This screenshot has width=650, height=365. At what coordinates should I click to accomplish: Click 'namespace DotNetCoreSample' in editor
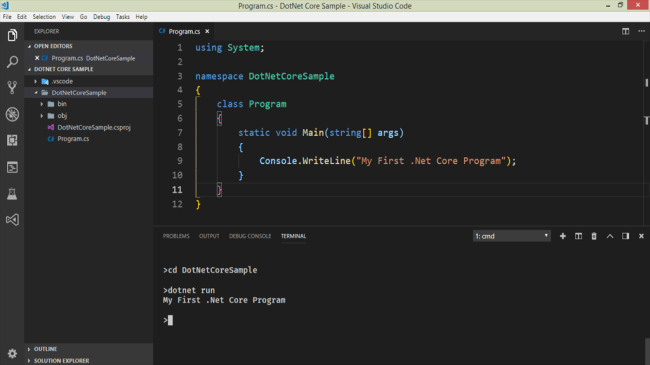pos(265,76)
